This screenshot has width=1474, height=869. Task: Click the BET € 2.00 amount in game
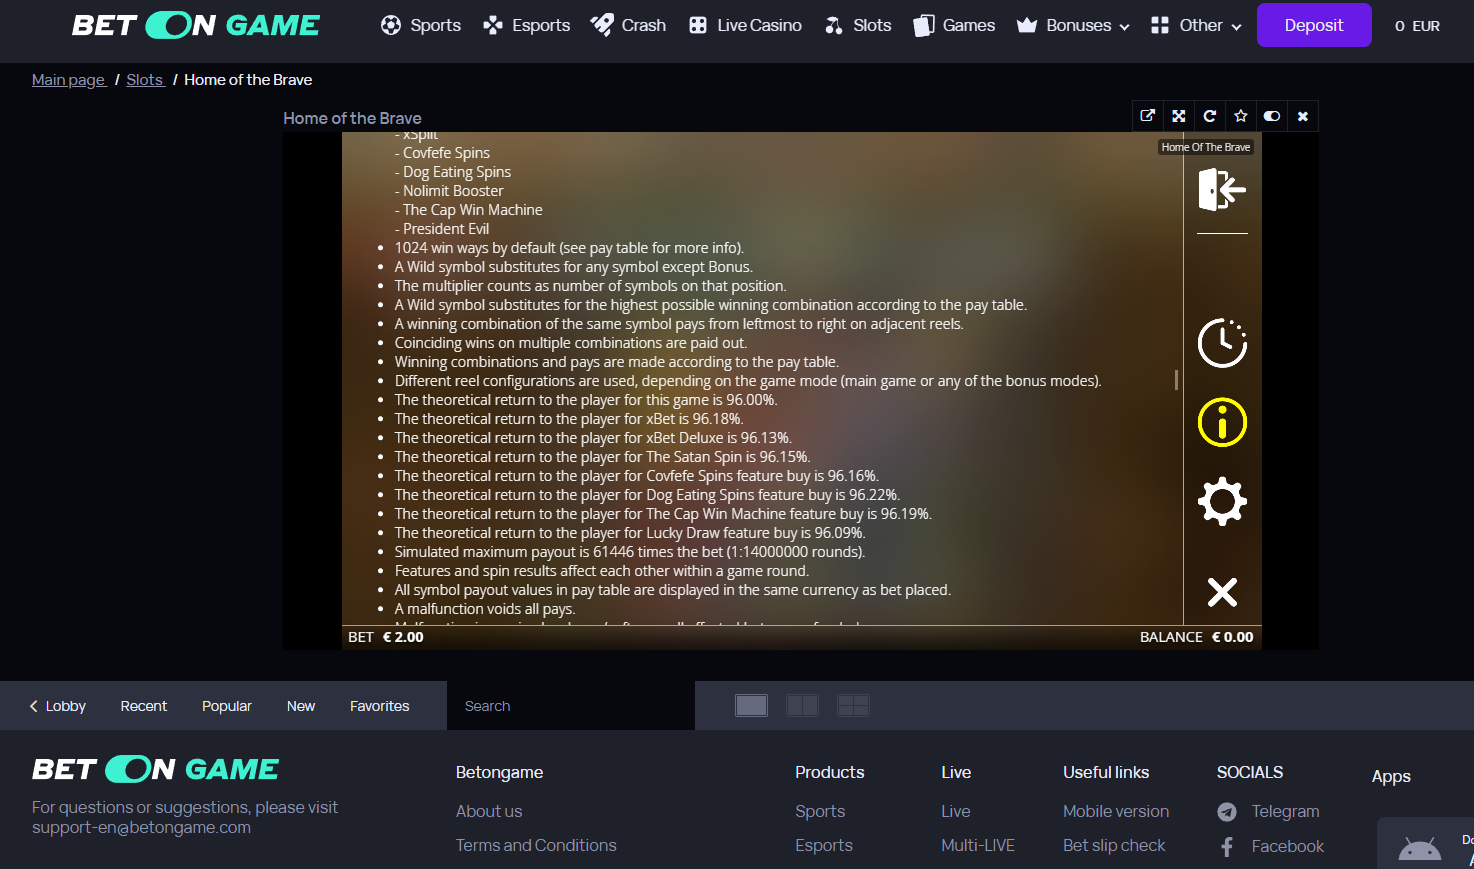click(386, 637)
